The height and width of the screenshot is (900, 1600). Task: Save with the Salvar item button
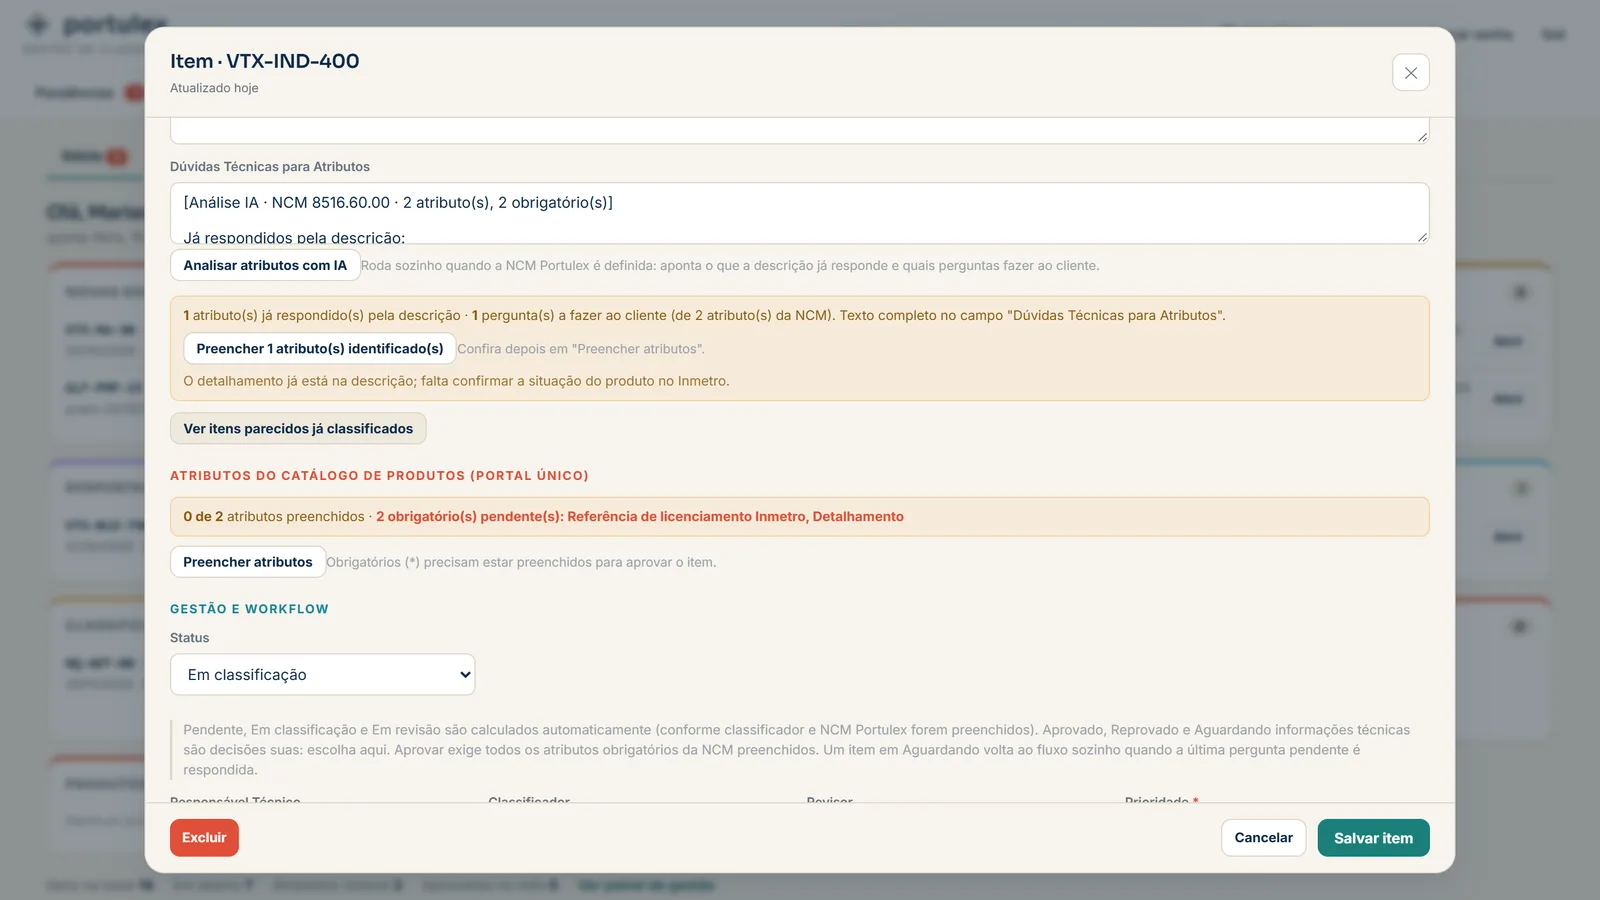pyautogui.click(x=1373, y=838)
